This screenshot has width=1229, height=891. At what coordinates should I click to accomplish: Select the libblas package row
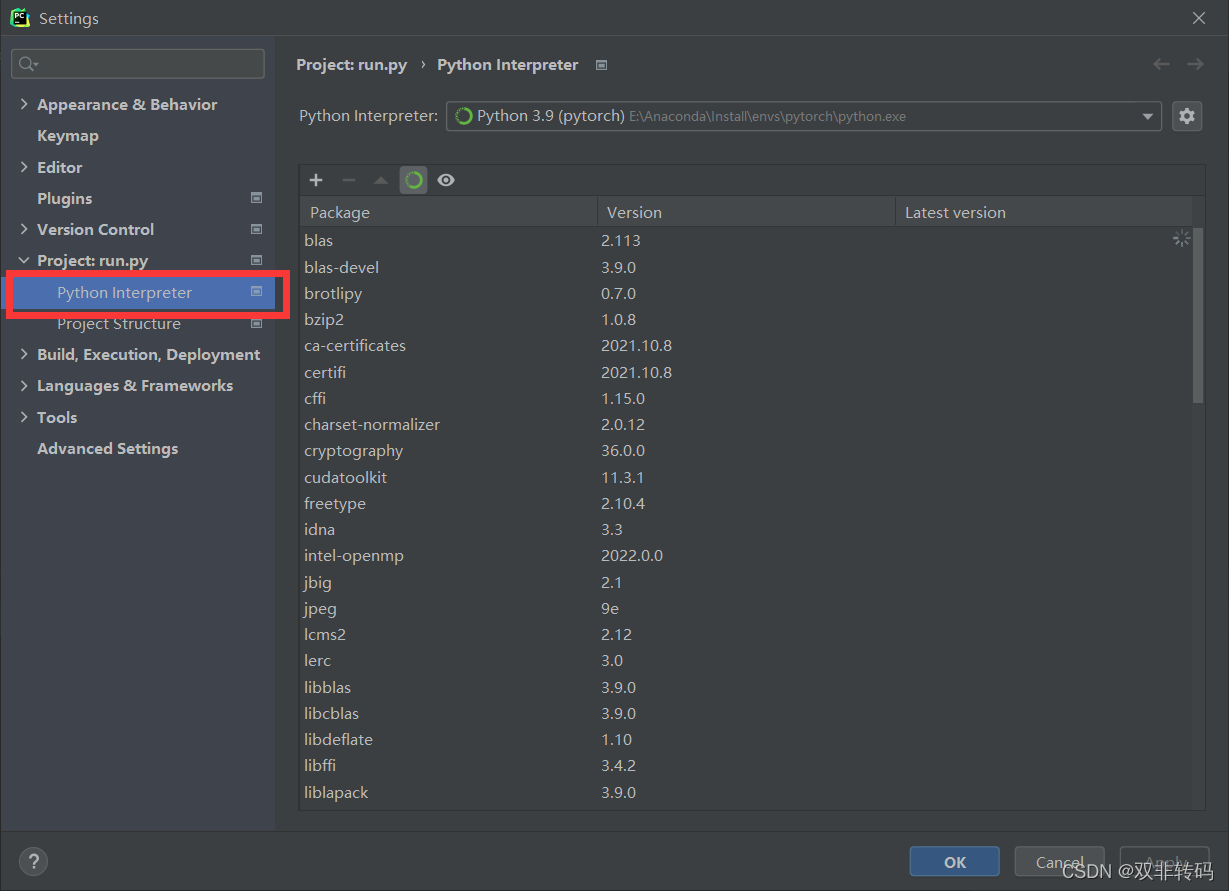point(746,687)
